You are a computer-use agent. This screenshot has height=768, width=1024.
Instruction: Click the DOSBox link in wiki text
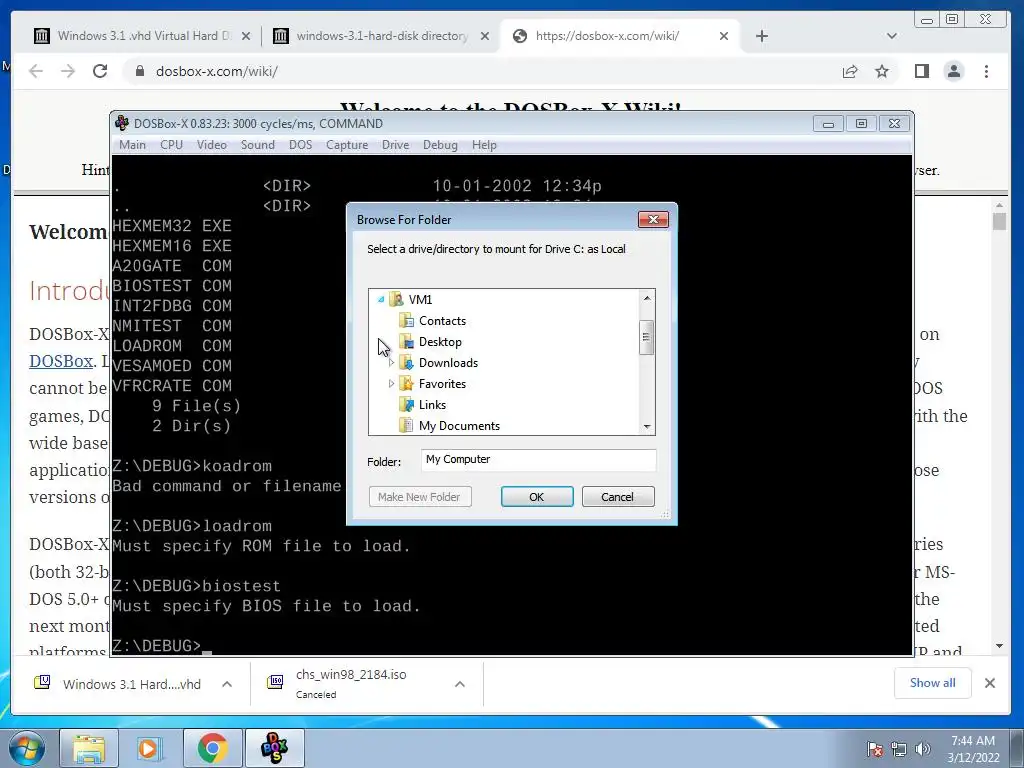click(61, 361)
